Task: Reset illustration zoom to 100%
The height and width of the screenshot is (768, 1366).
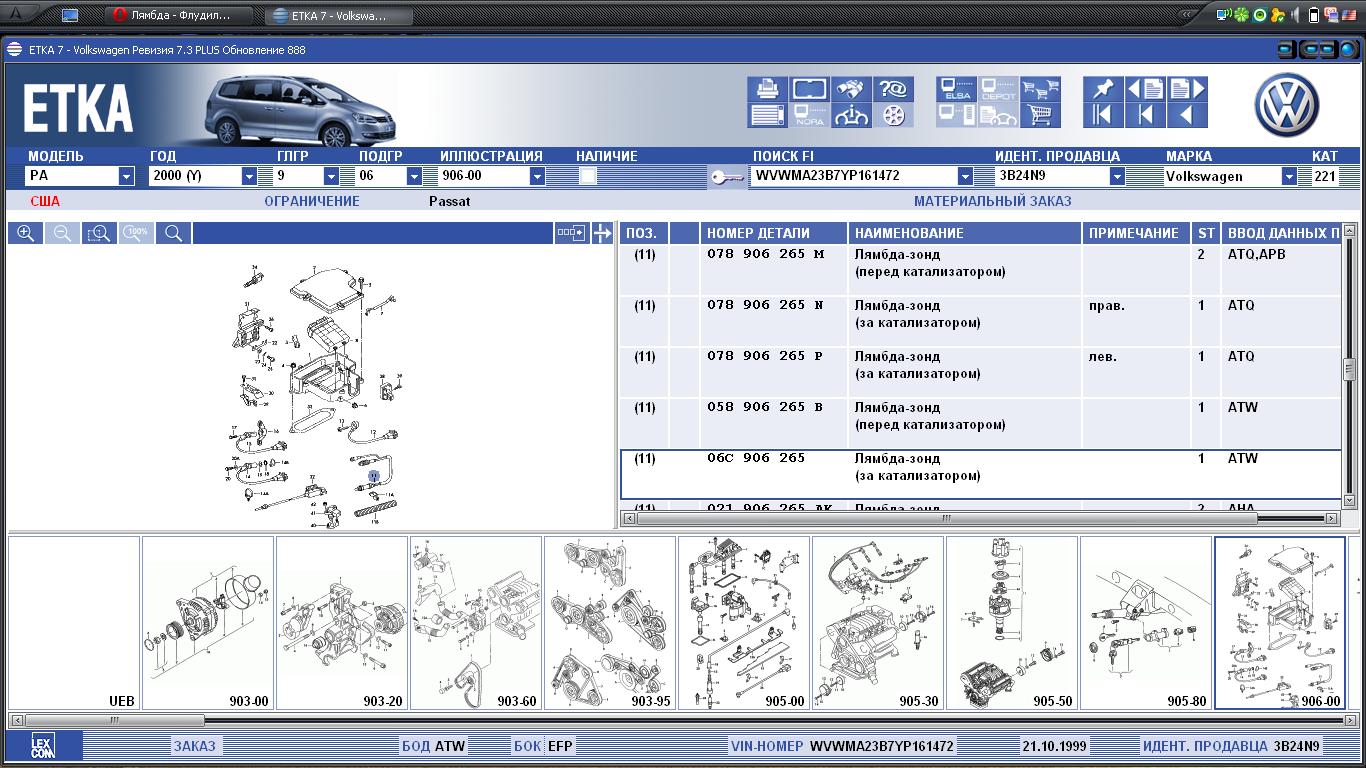Action: click(136, 233)
